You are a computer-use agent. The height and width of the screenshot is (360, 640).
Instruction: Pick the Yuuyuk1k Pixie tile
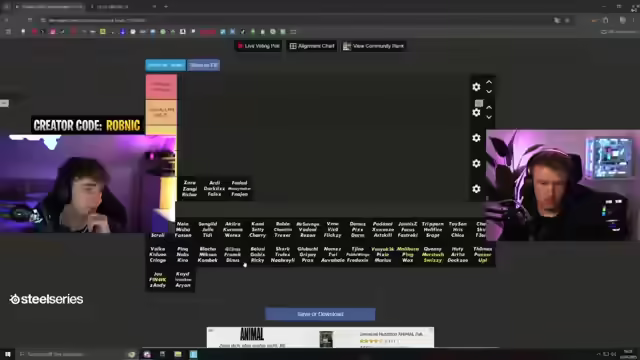[382, 255]
